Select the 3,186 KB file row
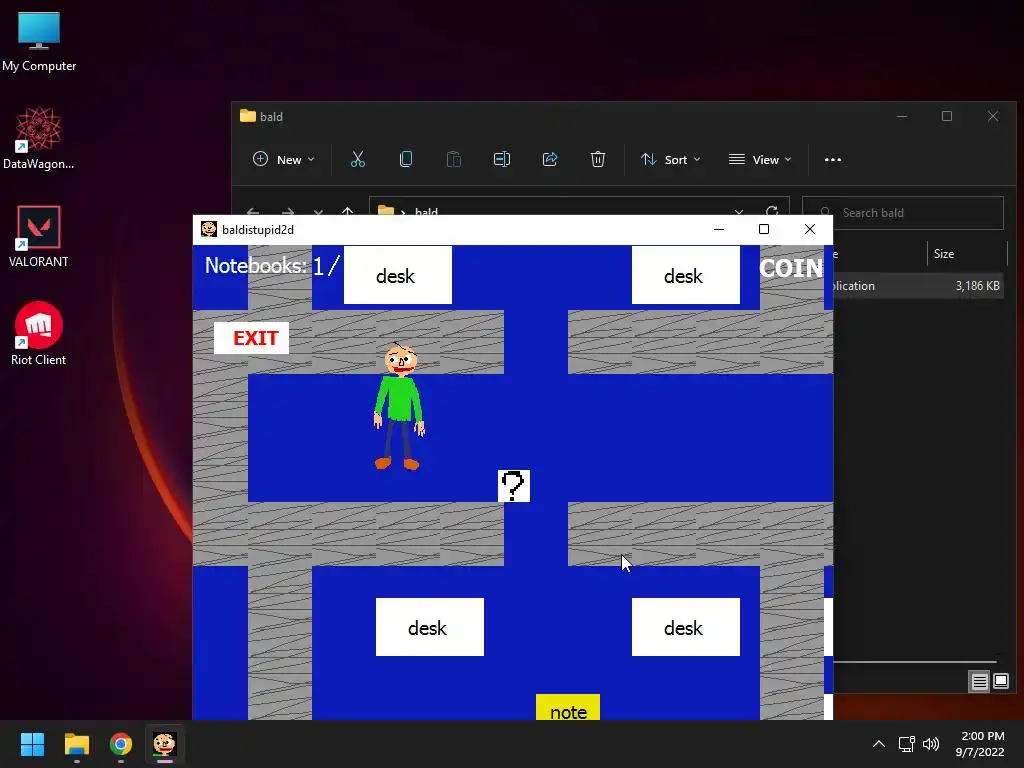 918,286
